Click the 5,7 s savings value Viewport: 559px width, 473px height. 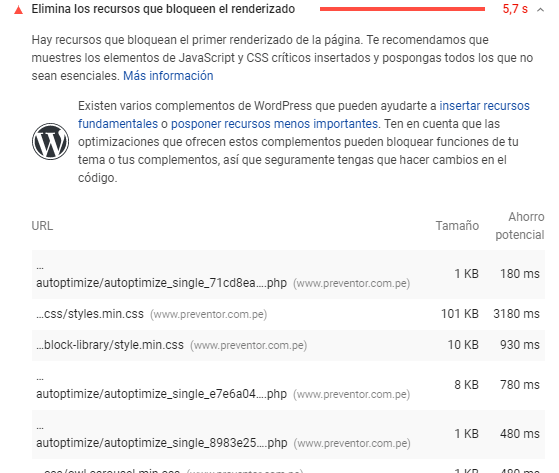[515, 9]
